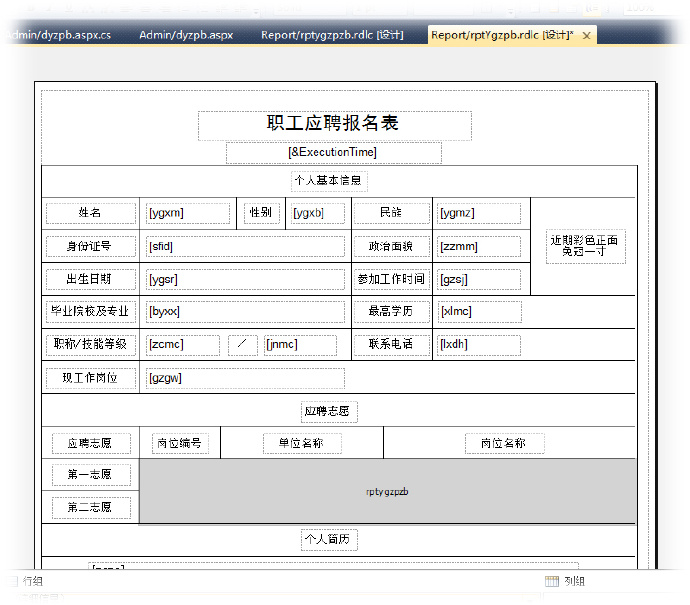The height and width of the screenshot is (605, 690).
Task: Select the [gzsj] field textbox
Action: coord(479,279)
